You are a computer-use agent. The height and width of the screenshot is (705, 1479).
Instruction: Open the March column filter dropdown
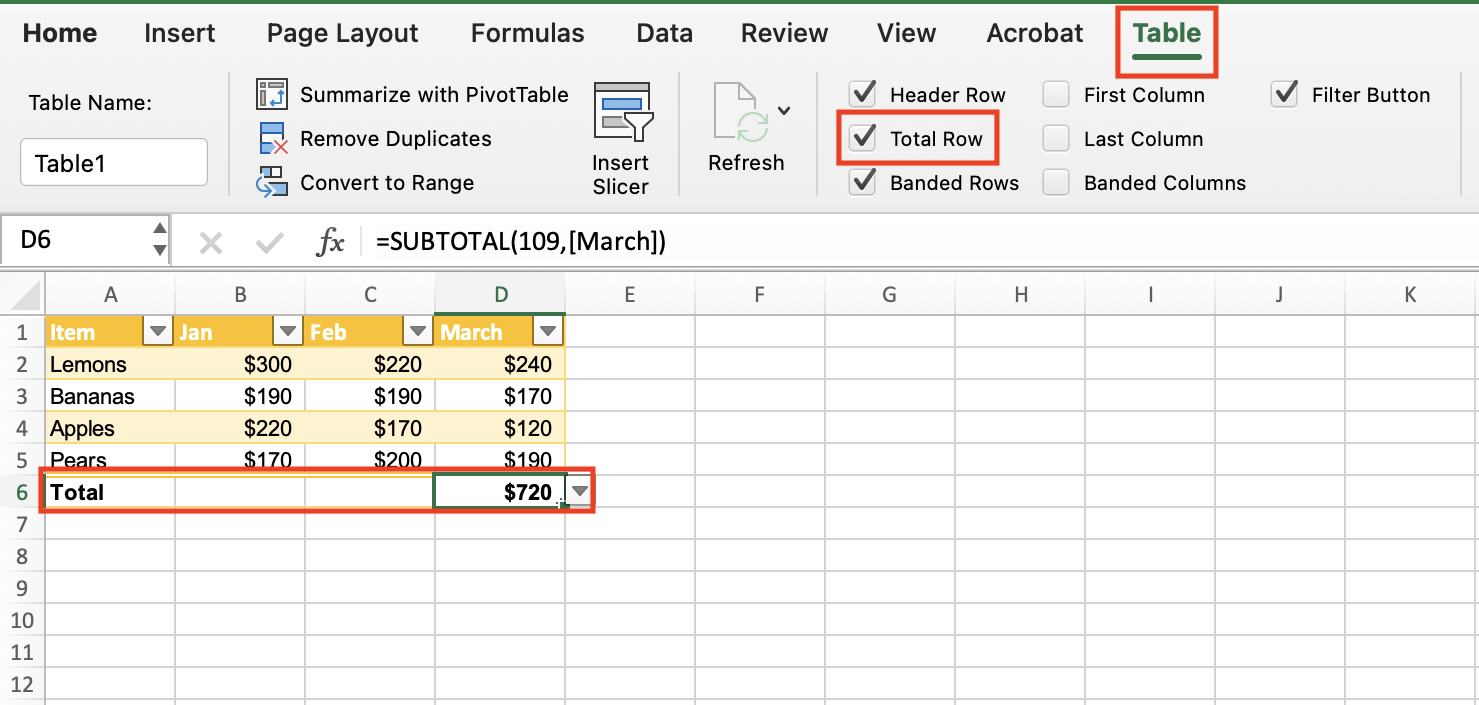[x=547, y=330]
